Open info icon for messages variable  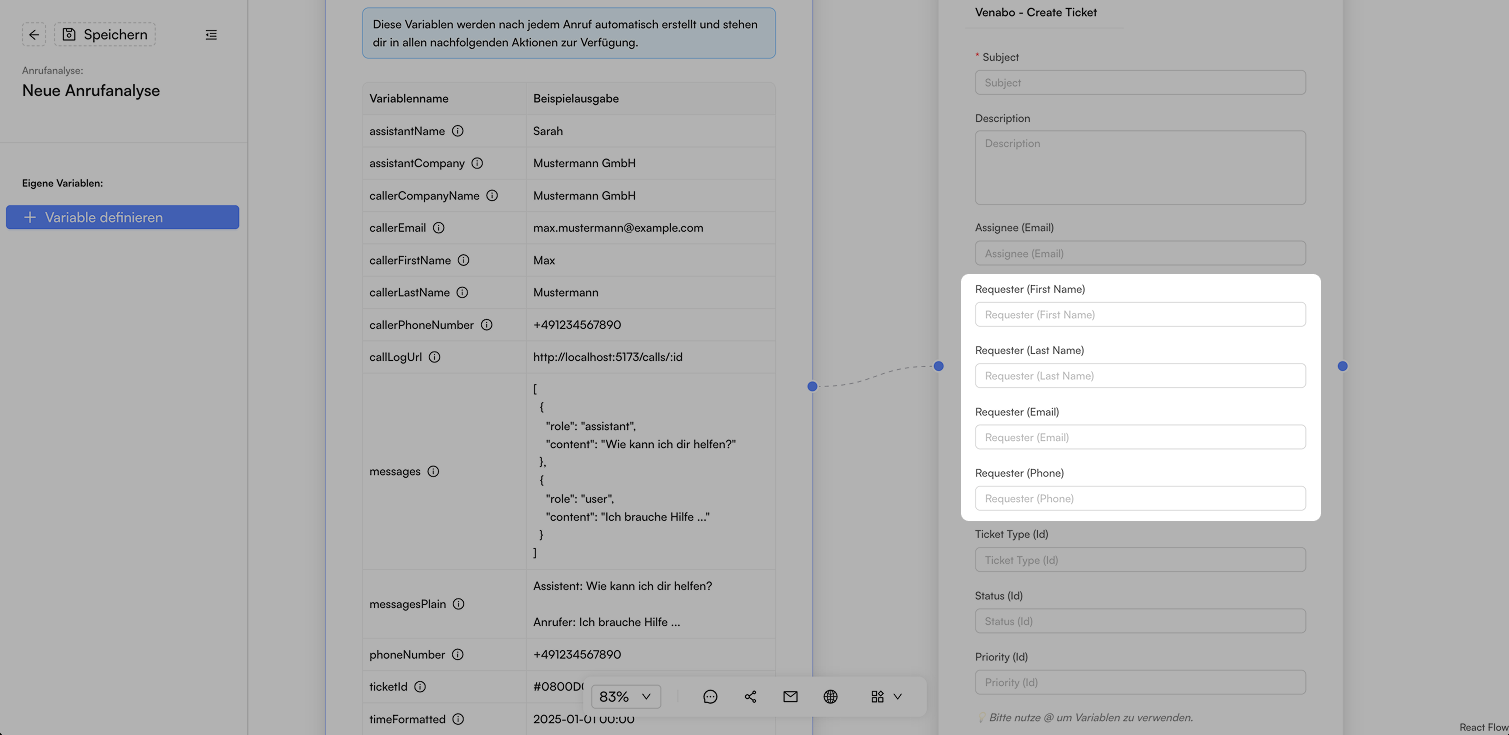pyautogui.click(x=433, y=471)
